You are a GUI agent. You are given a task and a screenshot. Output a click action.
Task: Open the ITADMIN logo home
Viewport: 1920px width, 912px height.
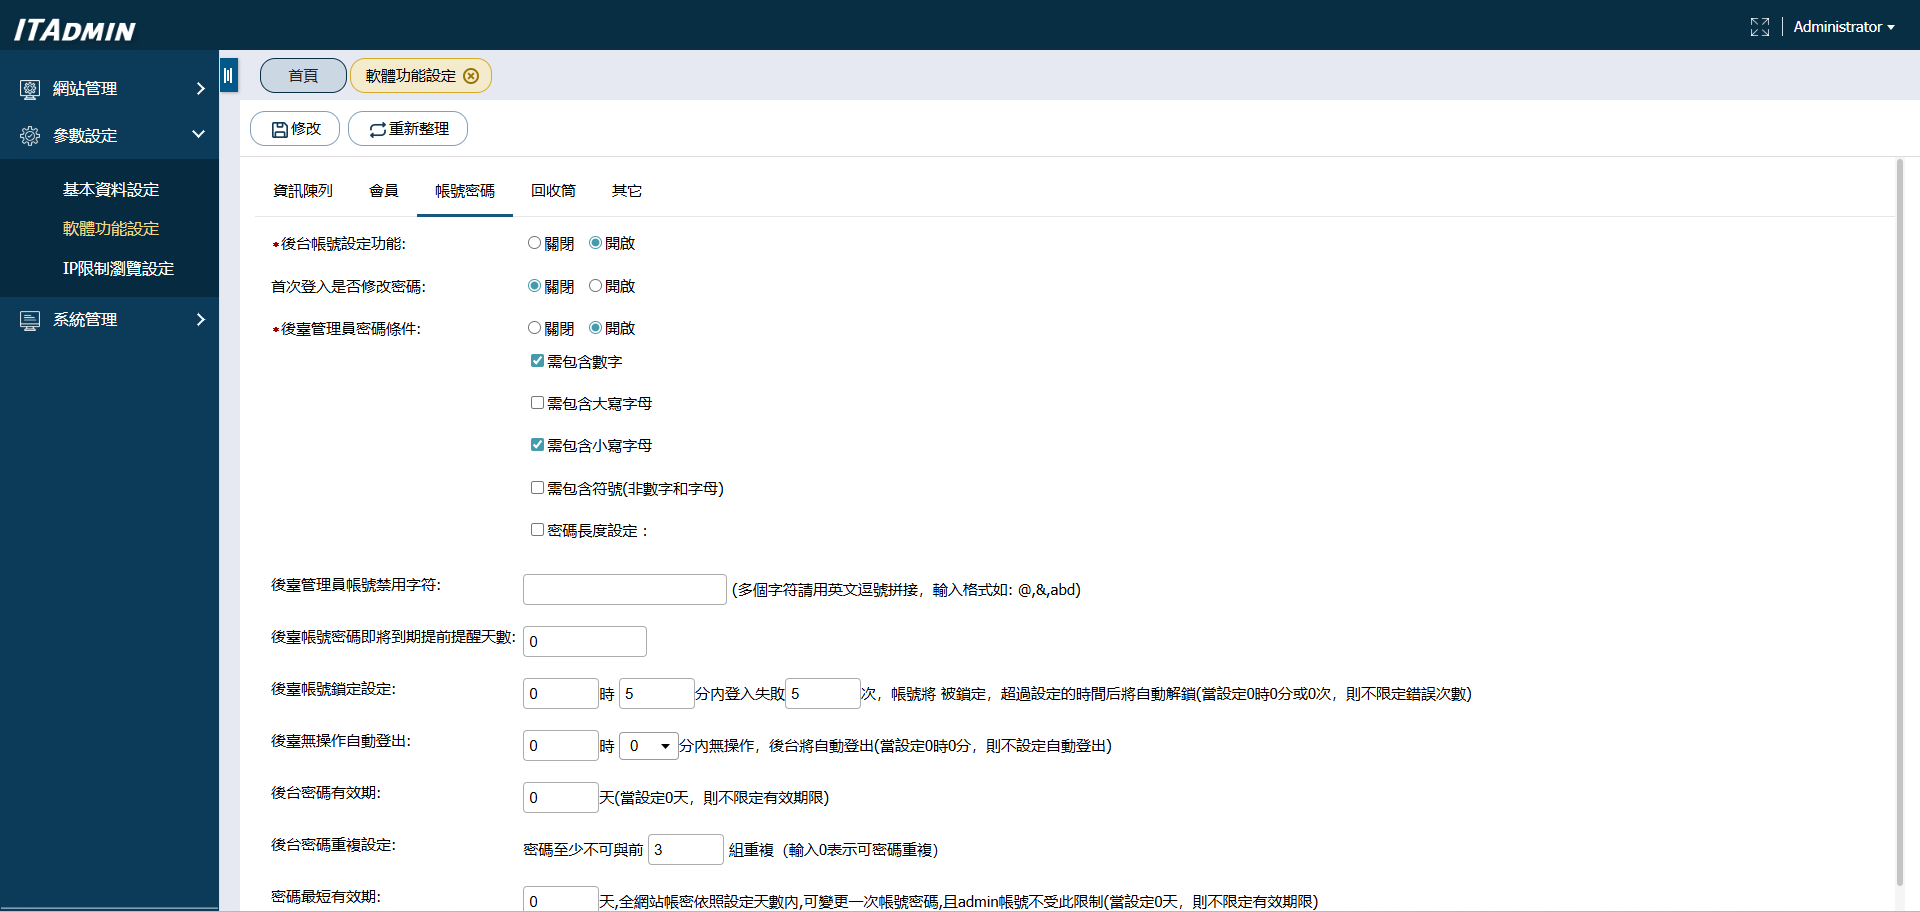coord(75,30)
